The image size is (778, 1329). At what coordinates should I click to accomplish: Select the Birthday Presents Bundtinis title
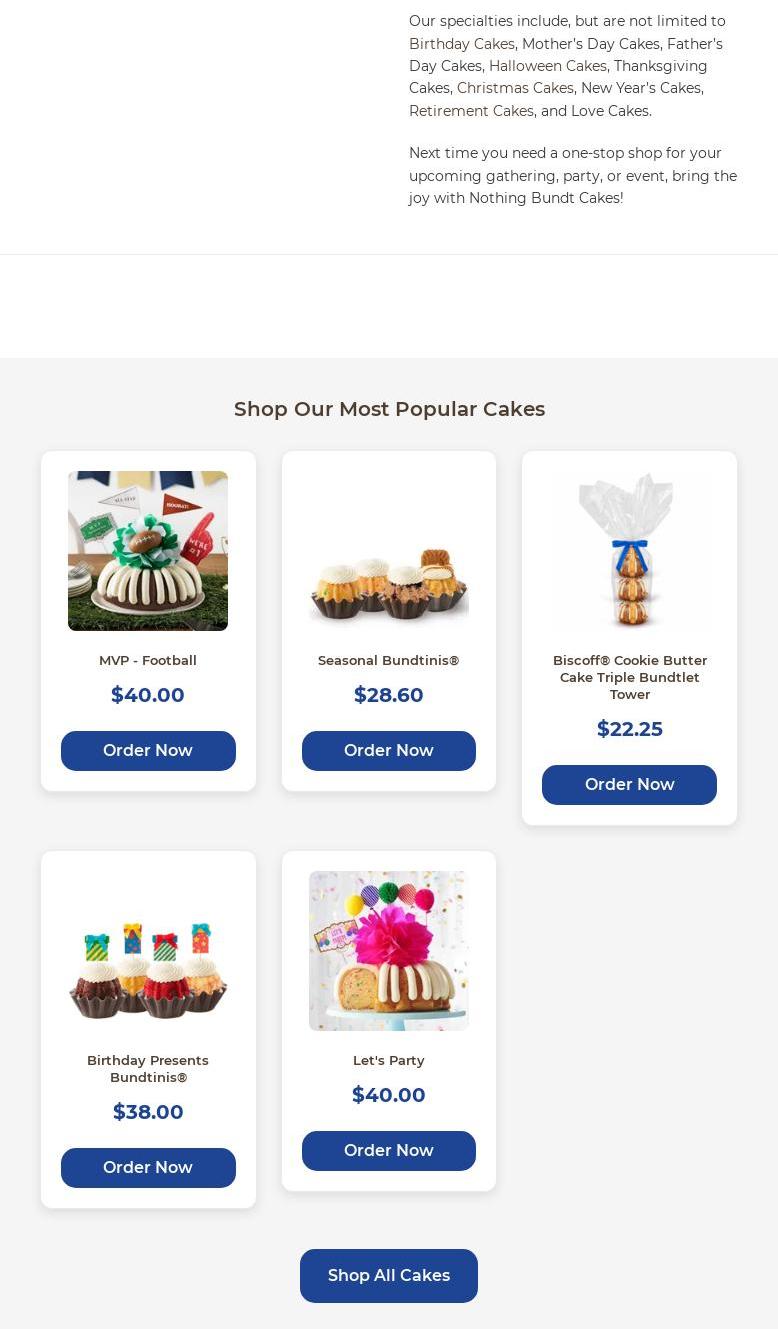tap(148, 1069)
